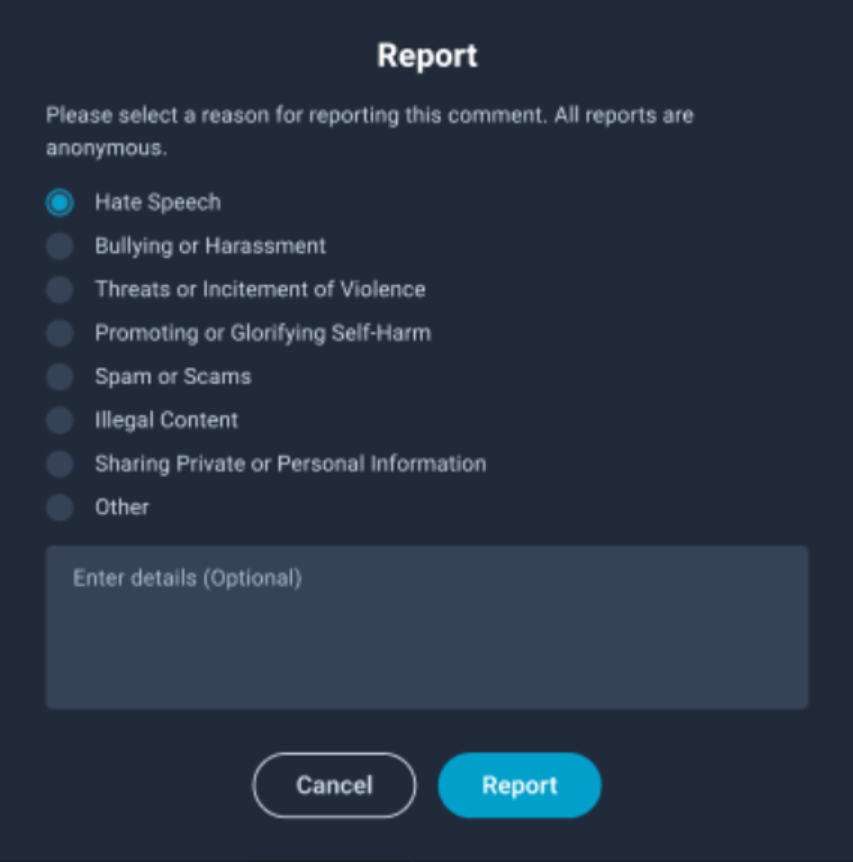The width and height of the screenshot is (853, 862).
Task: Click the Report dialog title
Action: (427, 56)
